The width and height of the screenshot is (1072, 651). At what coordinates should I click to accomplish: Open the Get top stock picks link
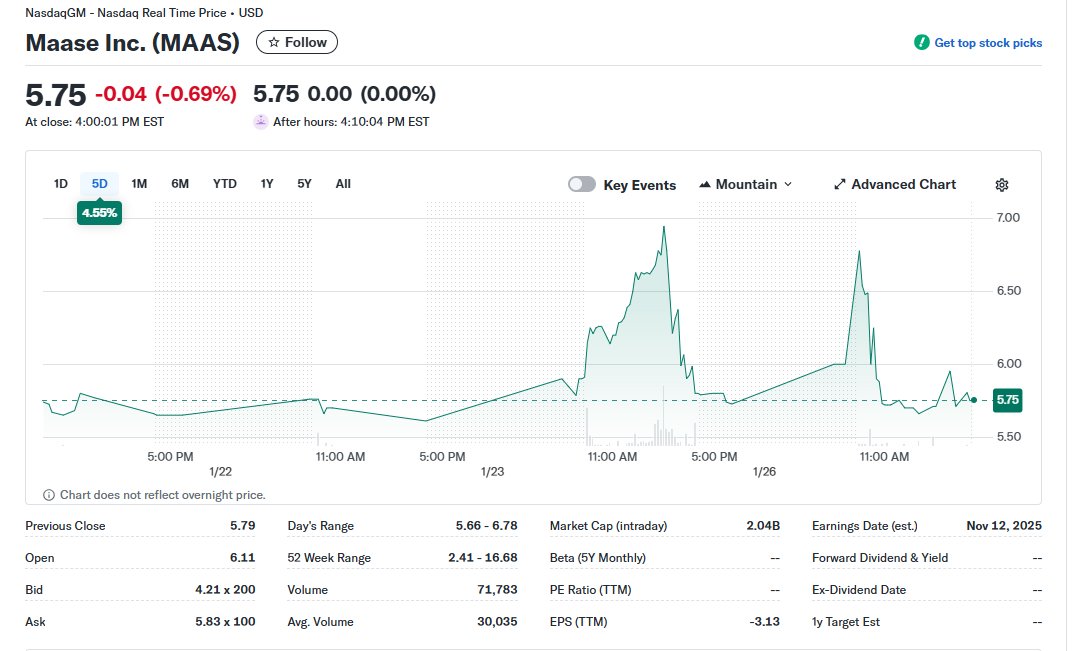tap(988, 42)
